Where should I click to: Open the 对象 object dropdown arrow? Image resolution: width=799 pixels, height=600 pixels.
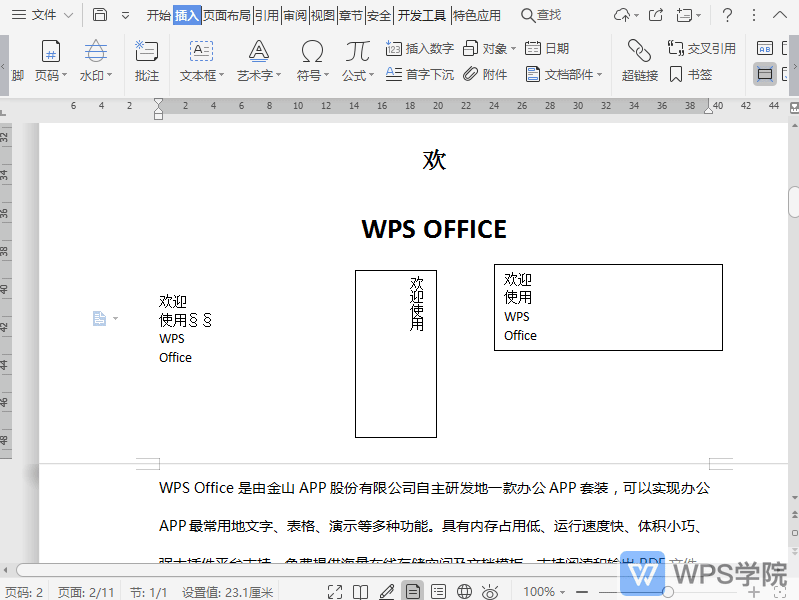(x=513, y=49)
